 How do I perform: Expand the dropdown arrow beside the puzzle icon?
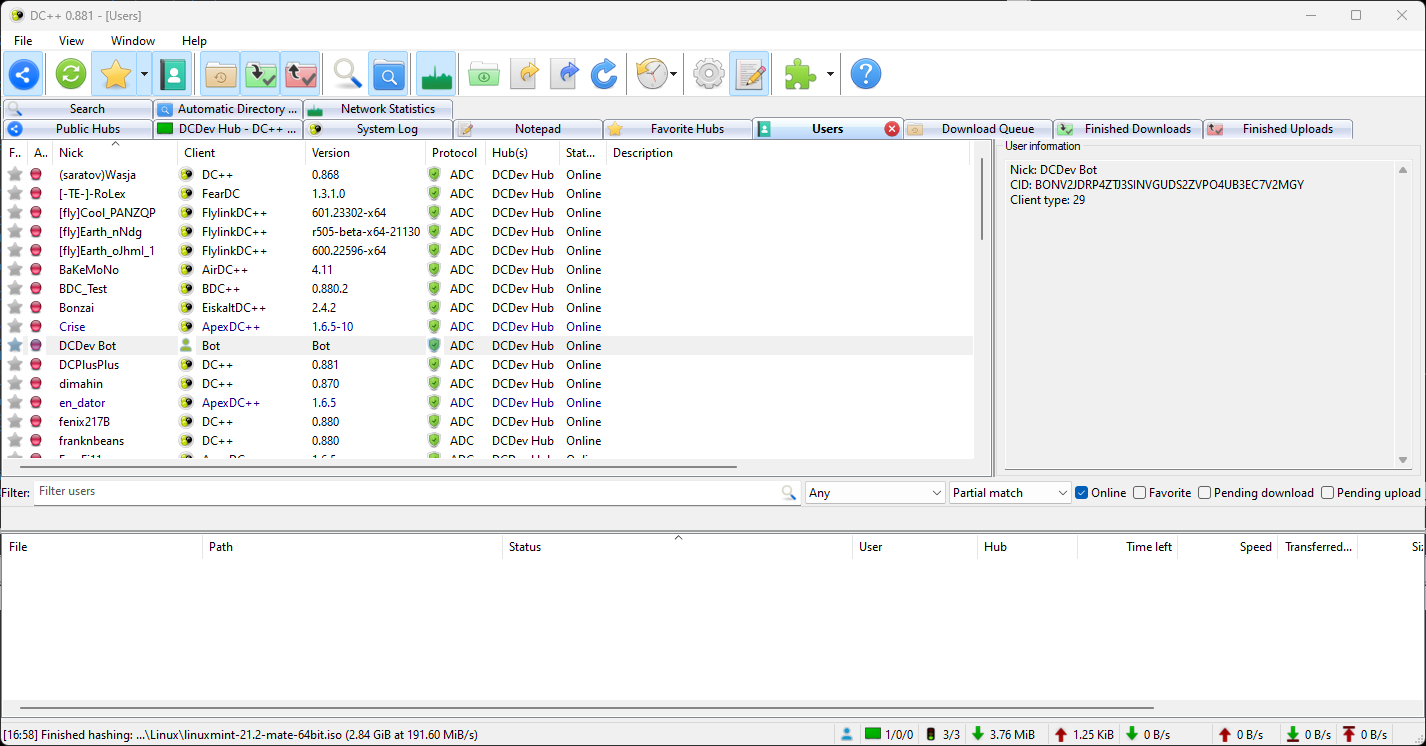point(830,74)
